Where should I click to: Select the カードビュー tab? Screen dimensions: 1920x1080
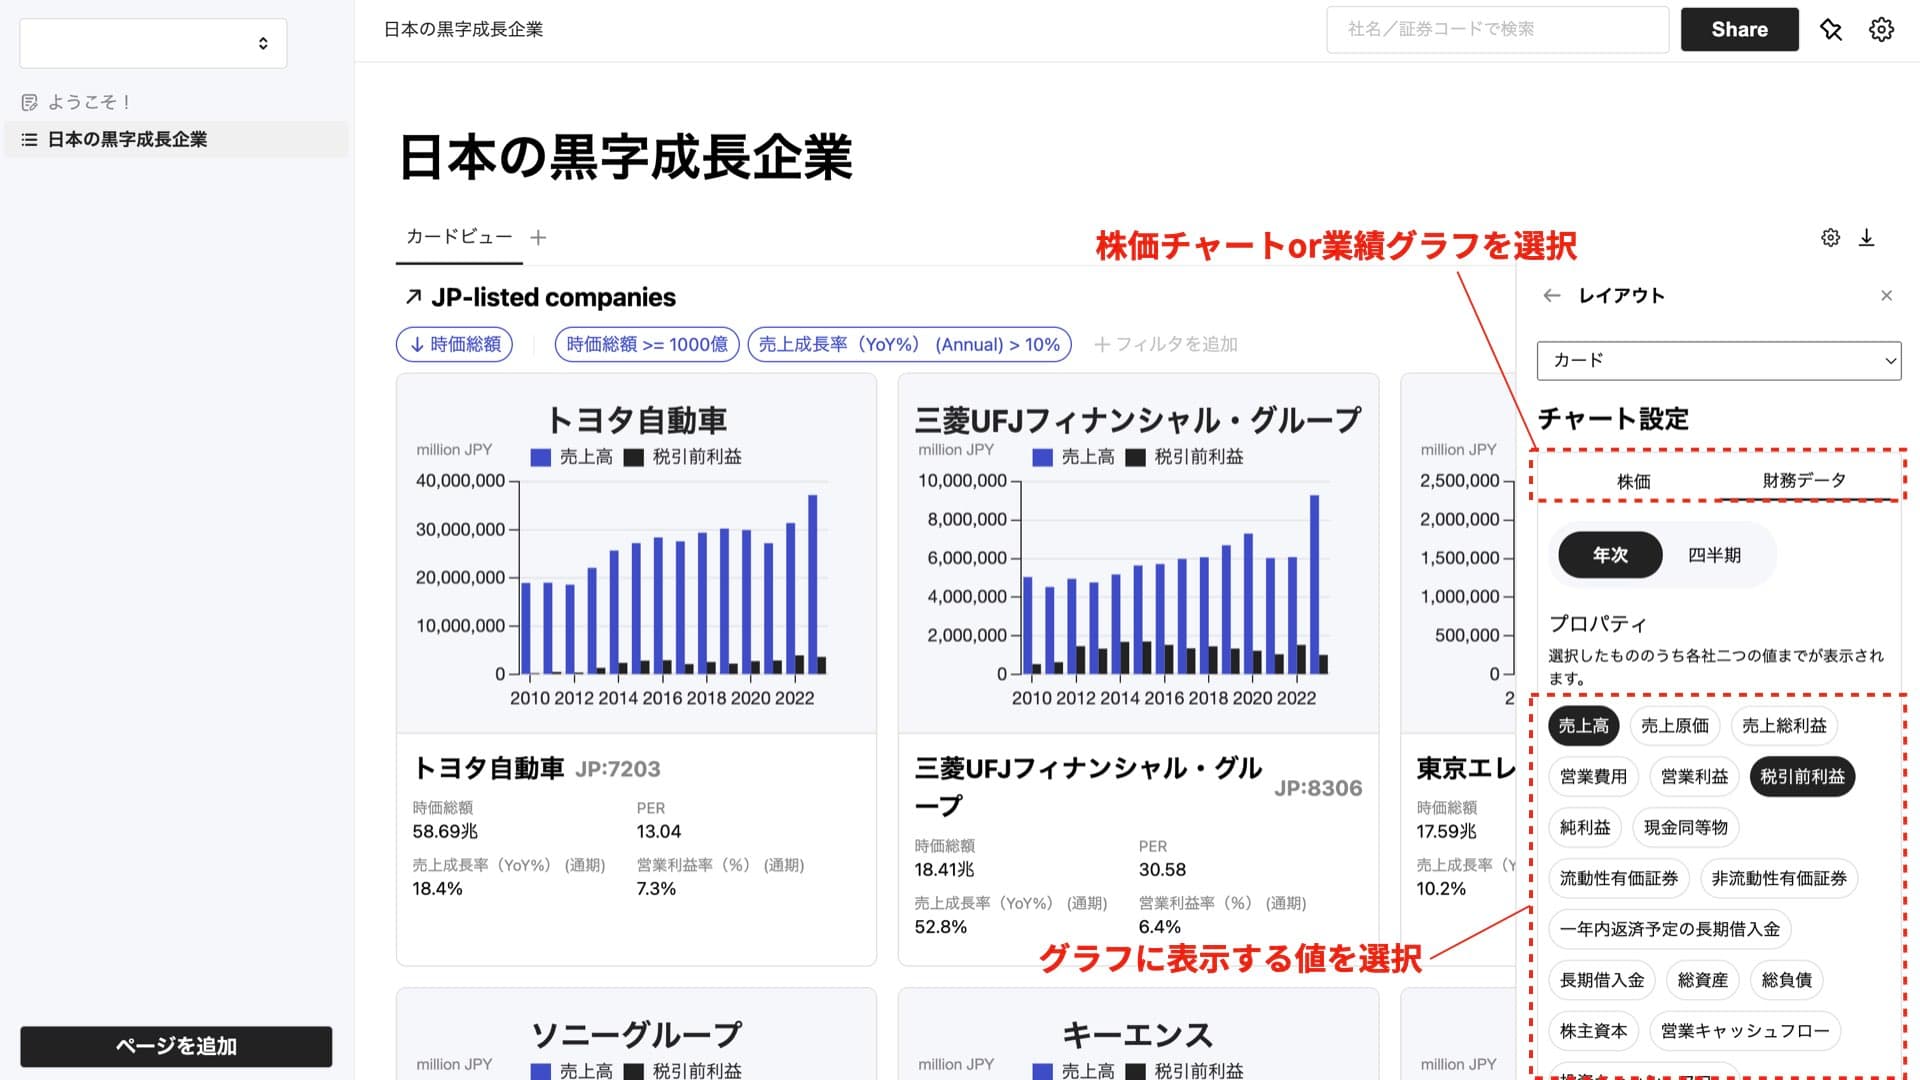click(459, 237)
